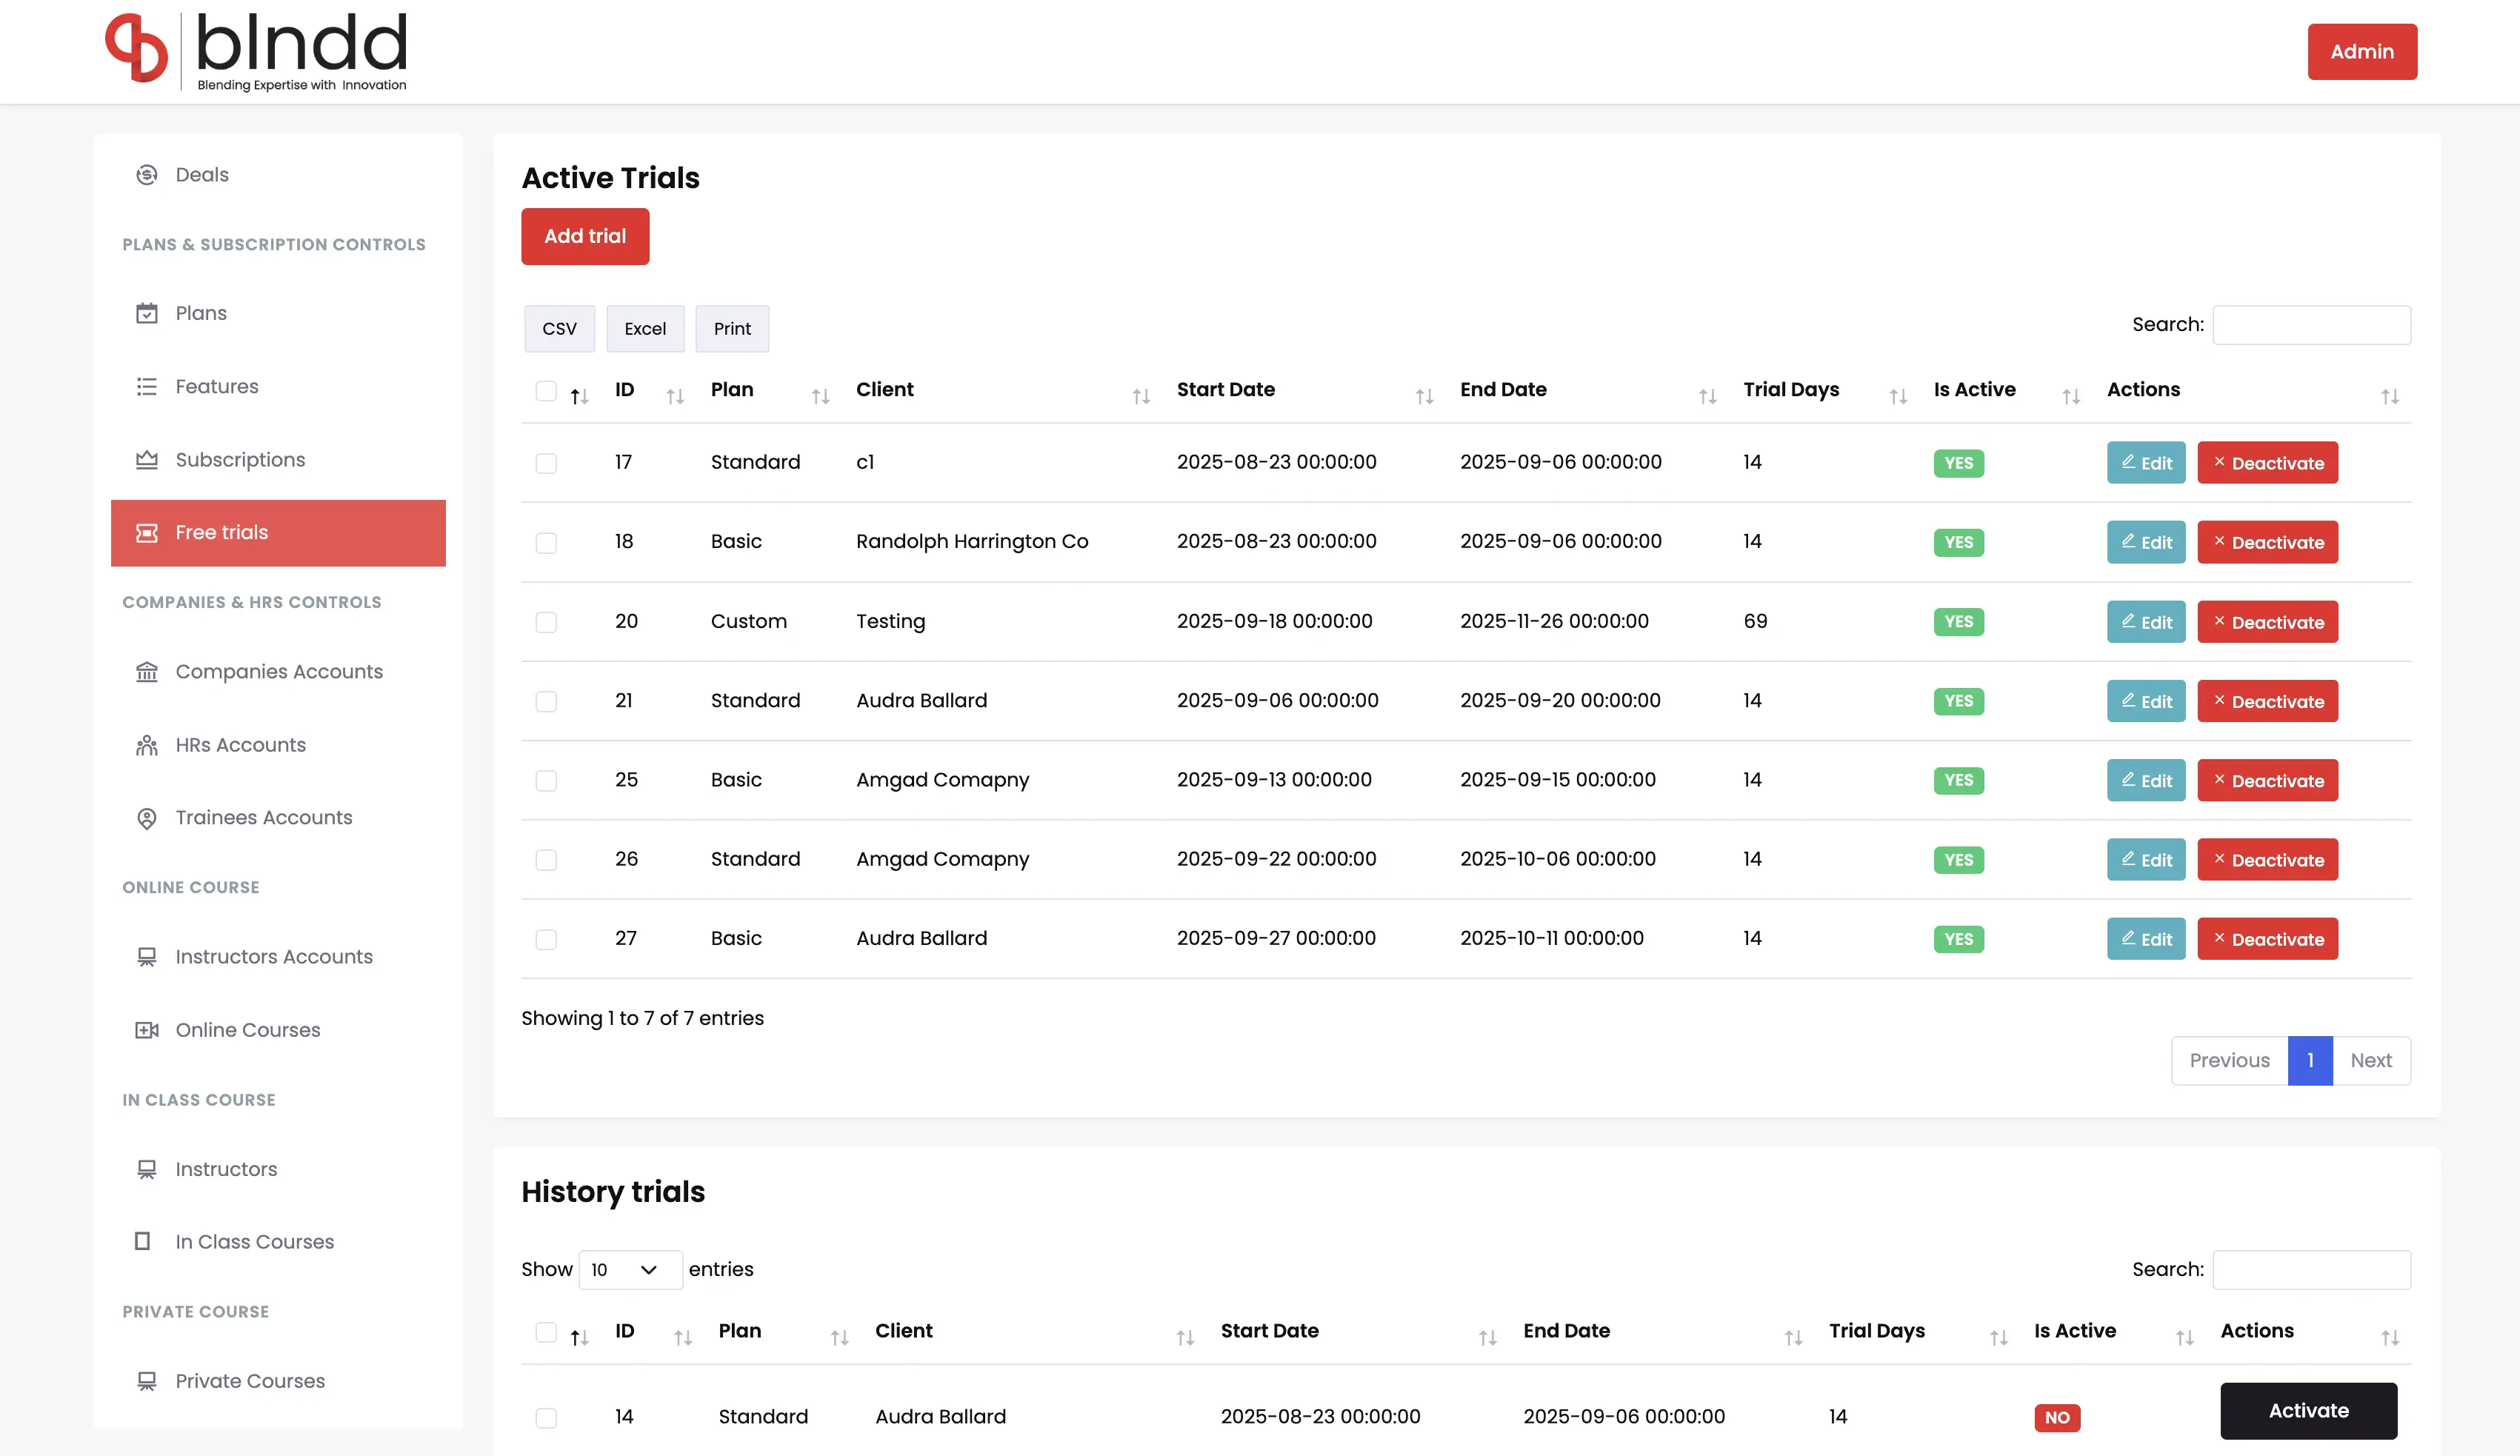Export the table as CSV
This screenshot has width=2520, height=1456.
pos(559,329)
